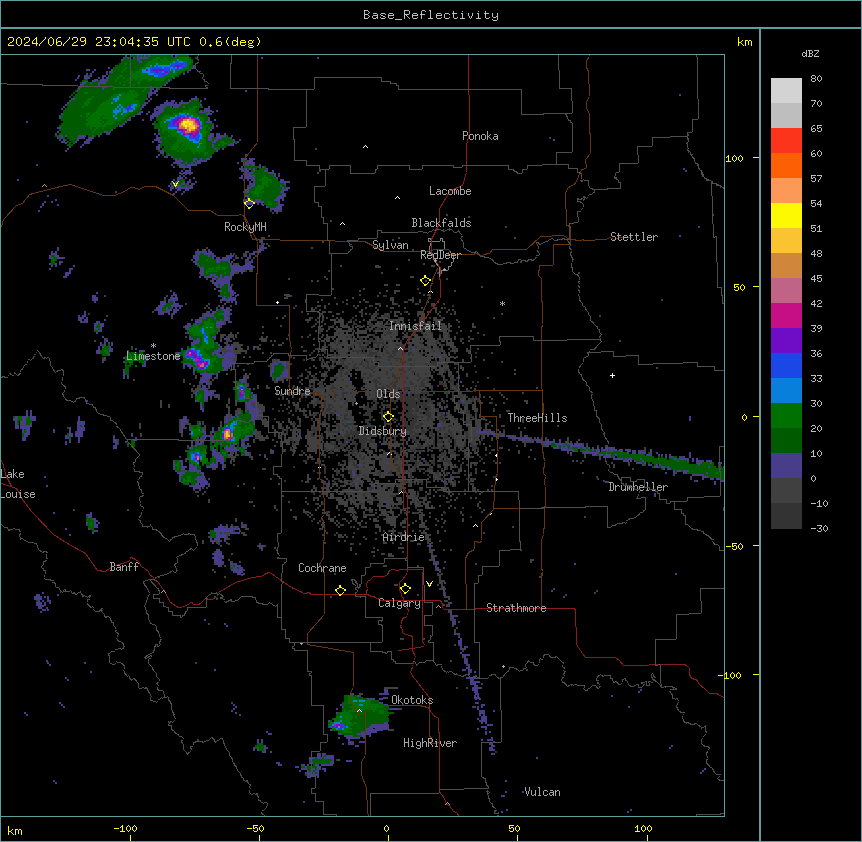
Task: Select the magenta 42 dBZ color swatch
Action: [786, 315]
